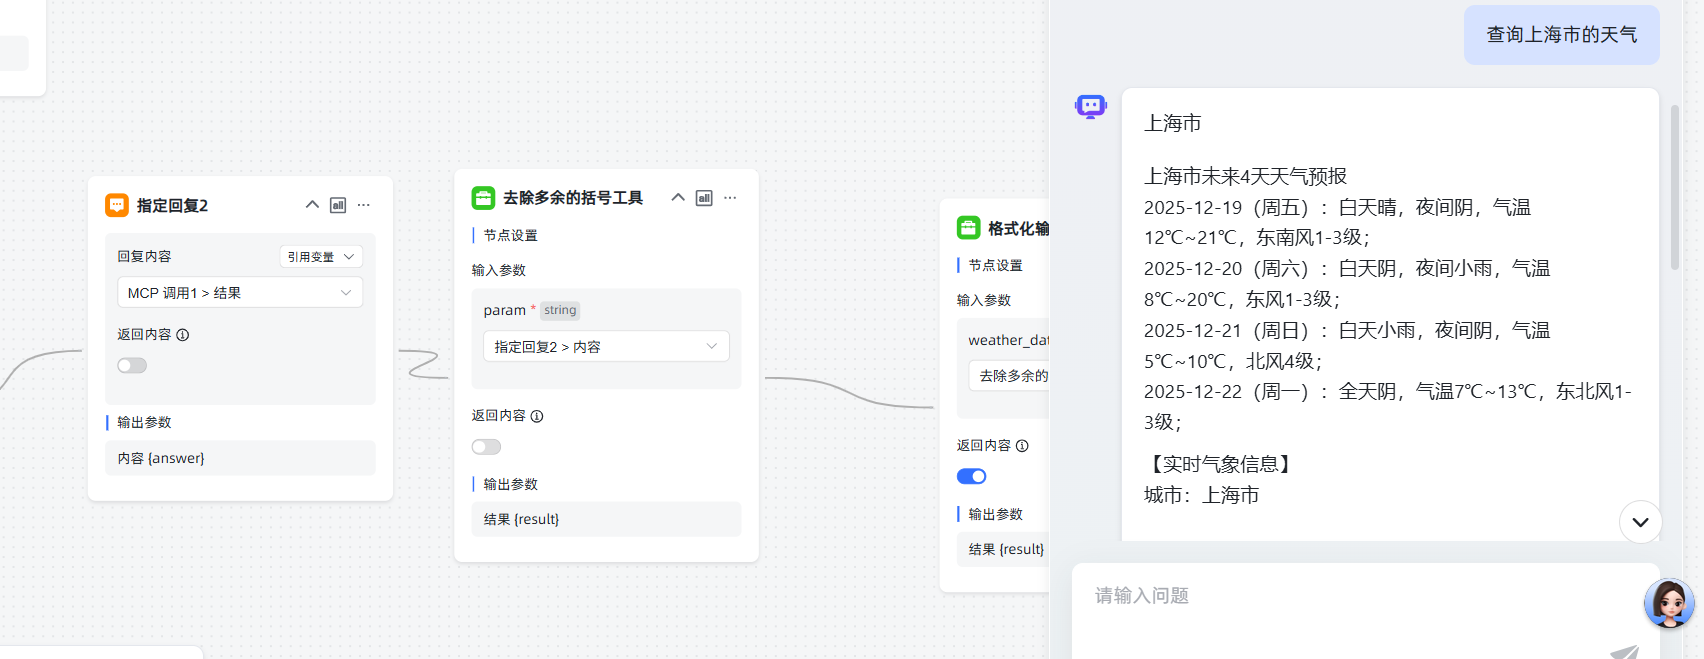Click the floating assistant avatar
The width and height of the screenshot is (1704, 659).
[1668, 603]
